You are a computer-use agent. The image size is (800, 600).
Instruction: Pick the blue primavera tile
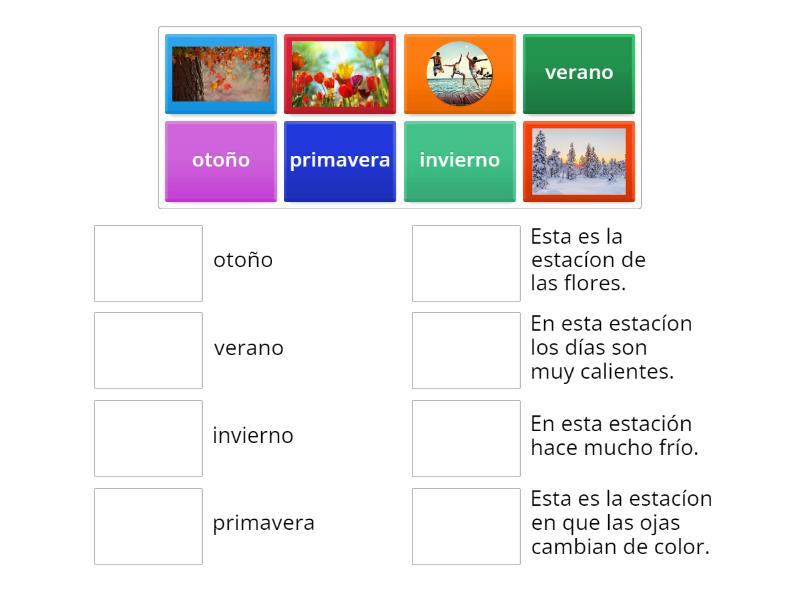[x=340, y=160]
